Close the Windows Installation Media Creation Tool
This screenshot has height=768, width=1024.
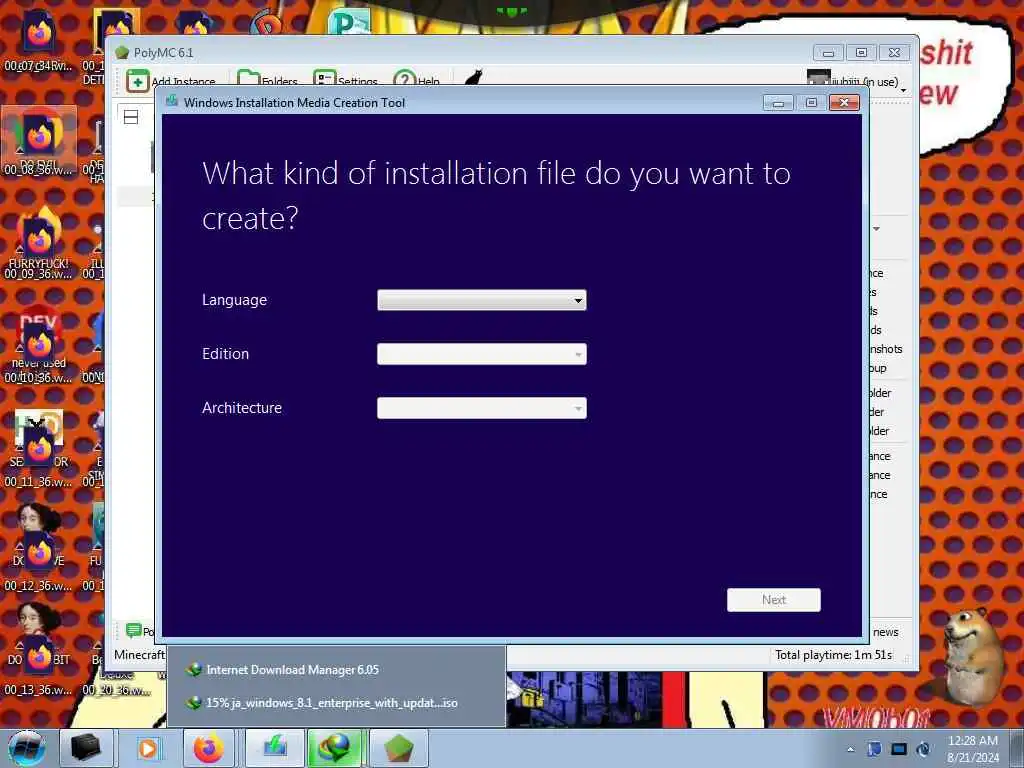[844, 103]
